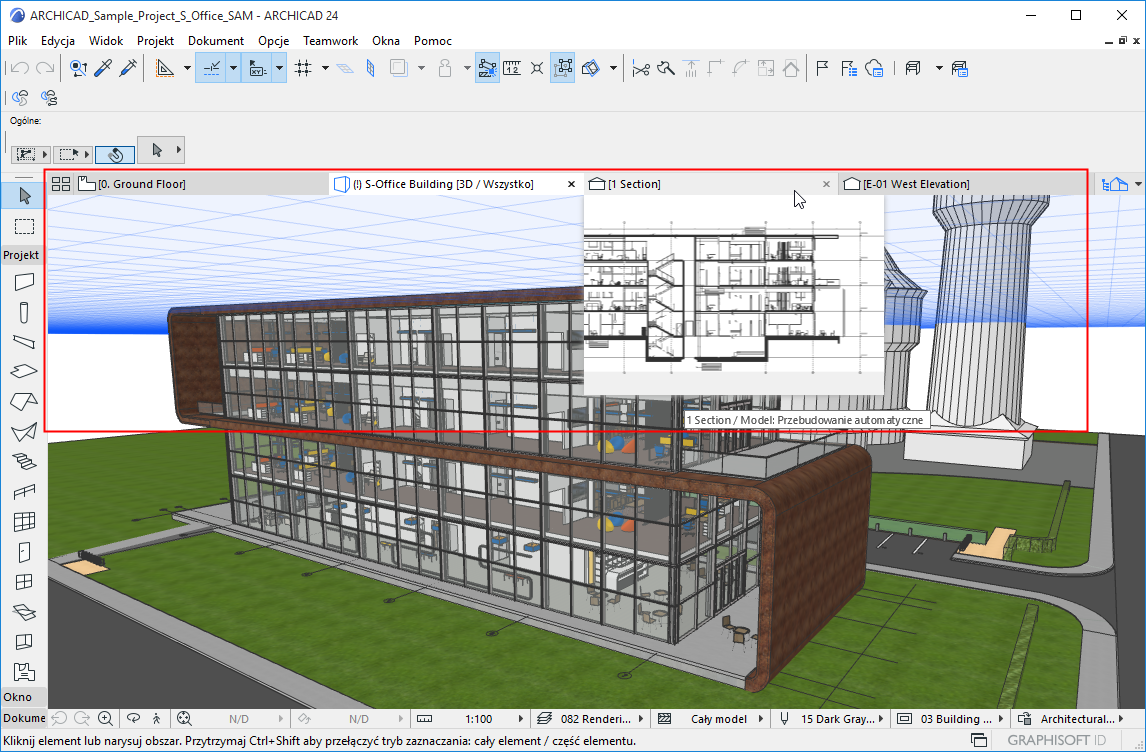Image resolution: width=1146 pixels, height=752 pixels.
Task: Click the Split scissors tool icon
Action: tap(641, 69)
